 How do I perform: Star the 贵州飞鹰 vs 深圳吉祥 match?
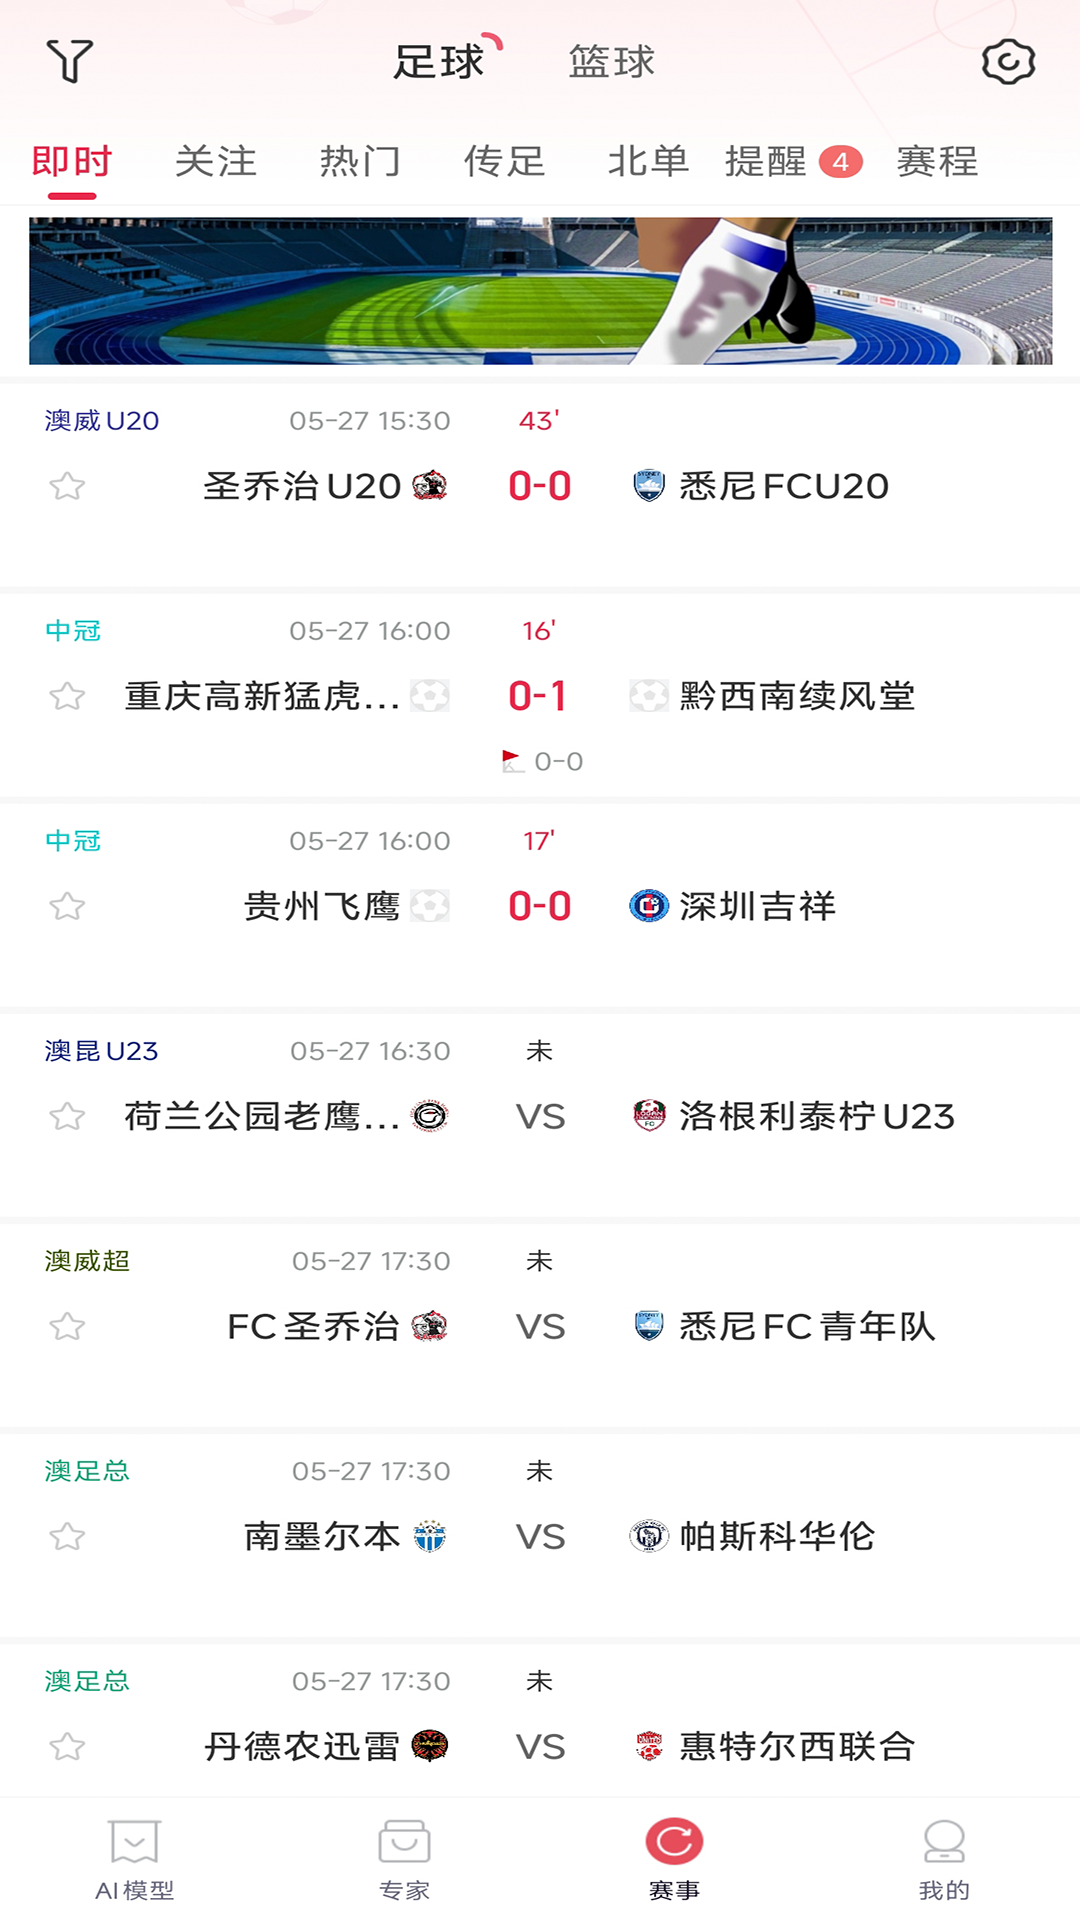(67, 907)
